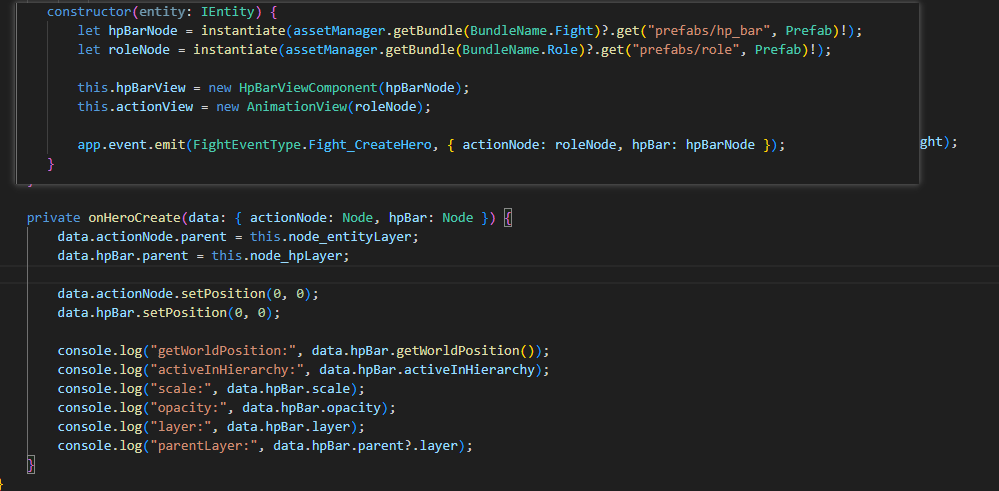The height and width of the screenshot is (491, 999).
Task: Select the "layer:" string literal
Action: (x=181, y=427)
